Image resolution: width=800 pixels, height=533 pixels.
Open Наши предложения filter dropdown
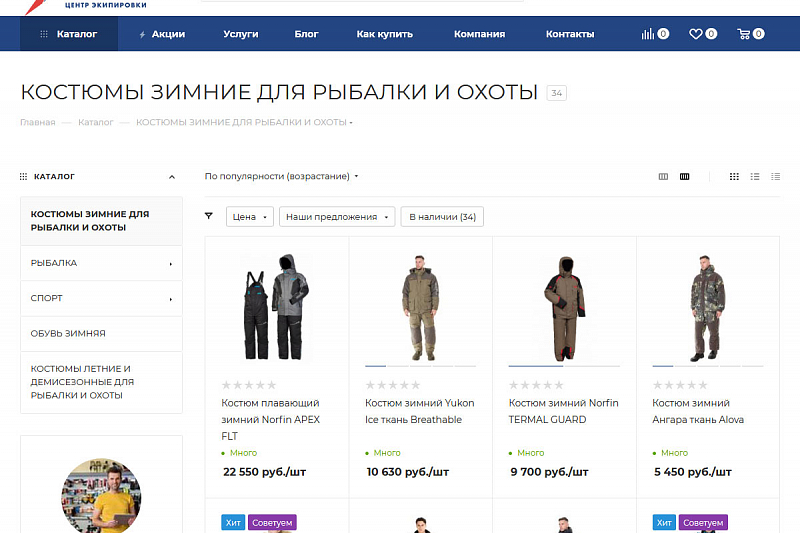[337, 217]
